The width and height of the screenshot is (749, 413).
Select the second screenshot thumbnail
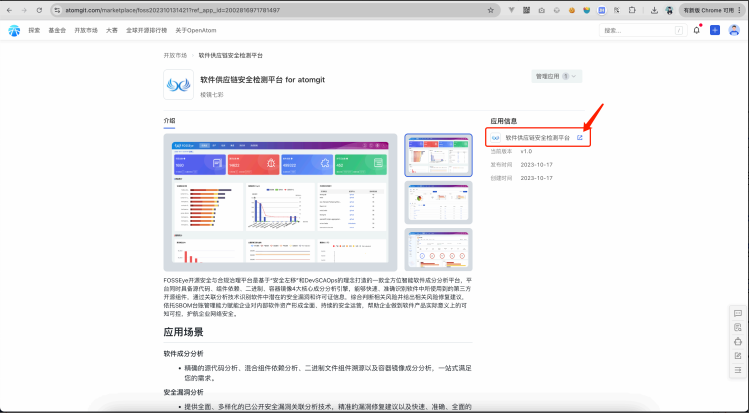[439, 203]
